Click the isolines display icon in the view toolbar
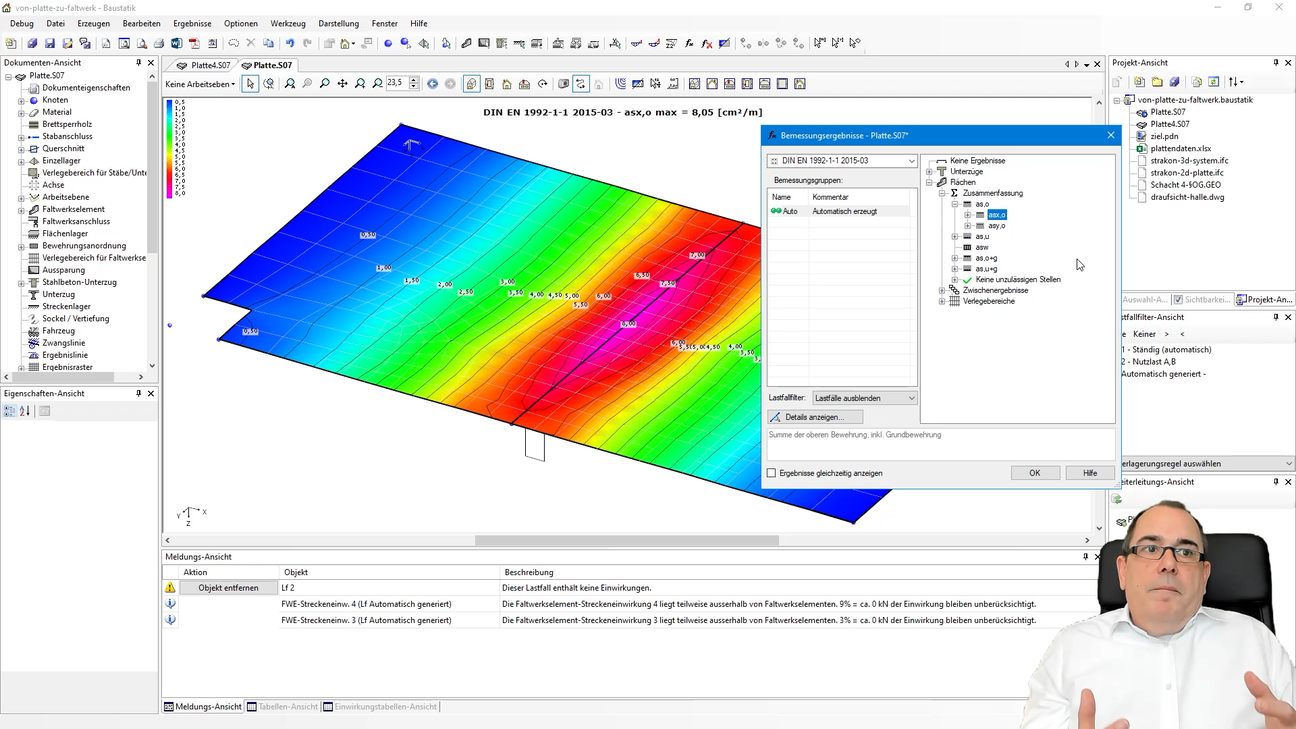 620,84
